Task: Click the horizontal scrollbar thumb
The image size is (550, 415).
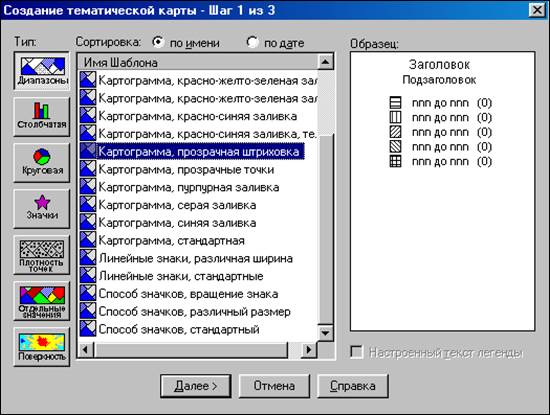Action: coord(190,349)
